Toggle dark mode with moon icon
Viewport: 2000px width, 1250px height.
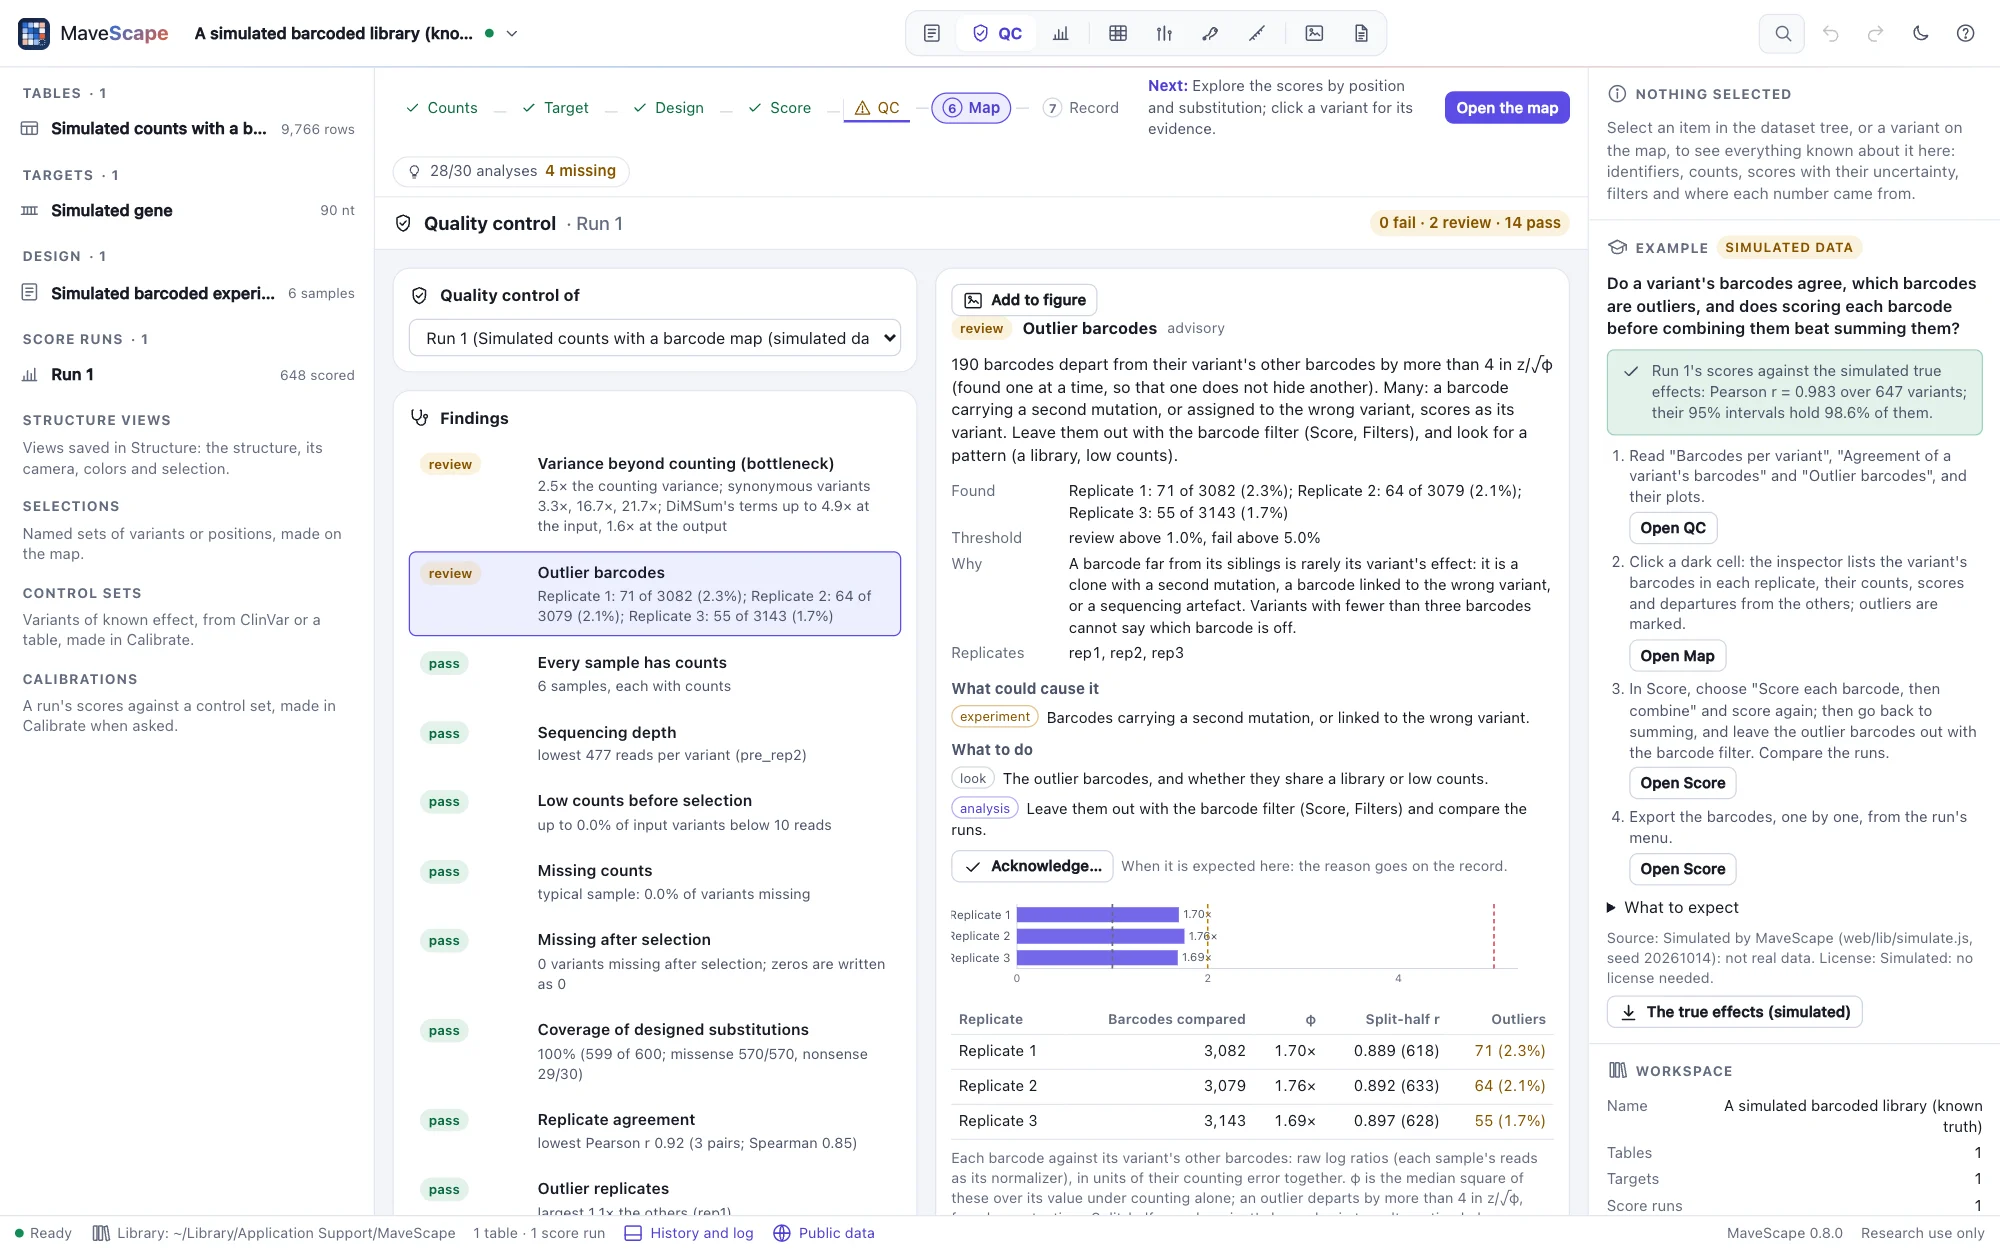[1920, 33]
